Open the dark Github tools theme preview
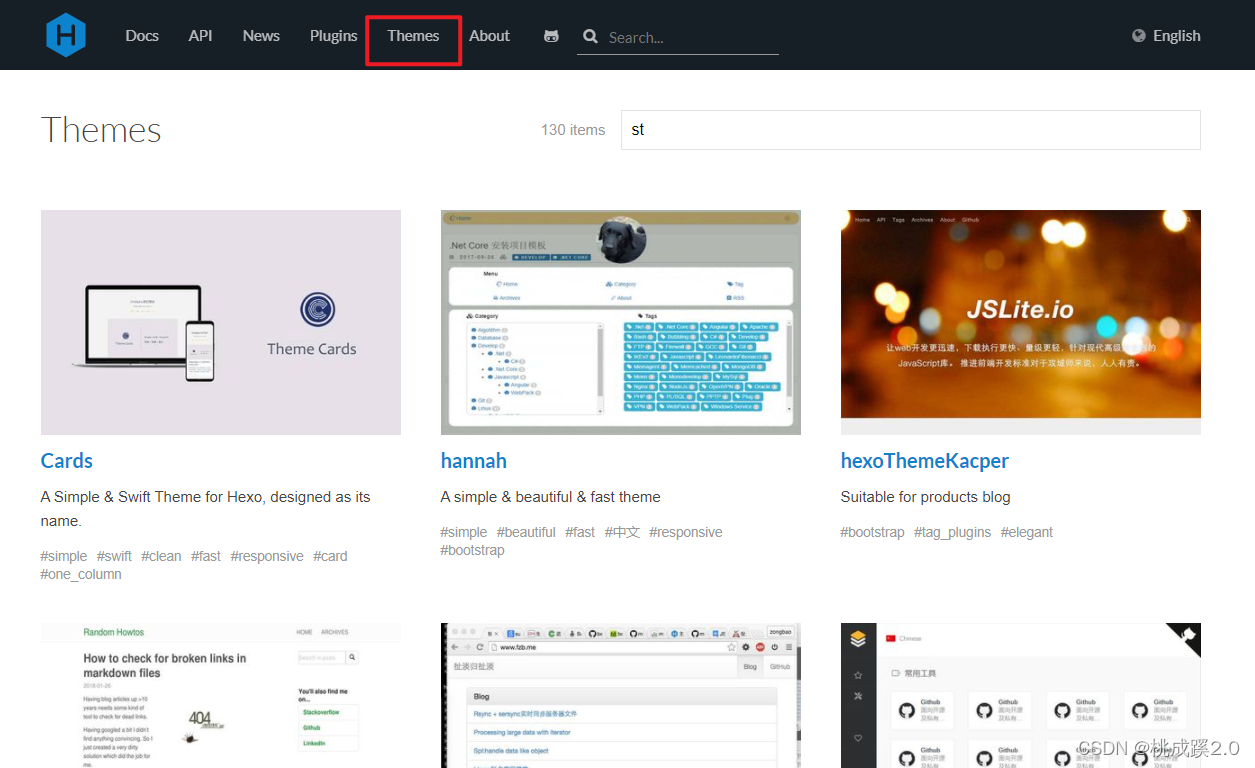 point(1021,696)
